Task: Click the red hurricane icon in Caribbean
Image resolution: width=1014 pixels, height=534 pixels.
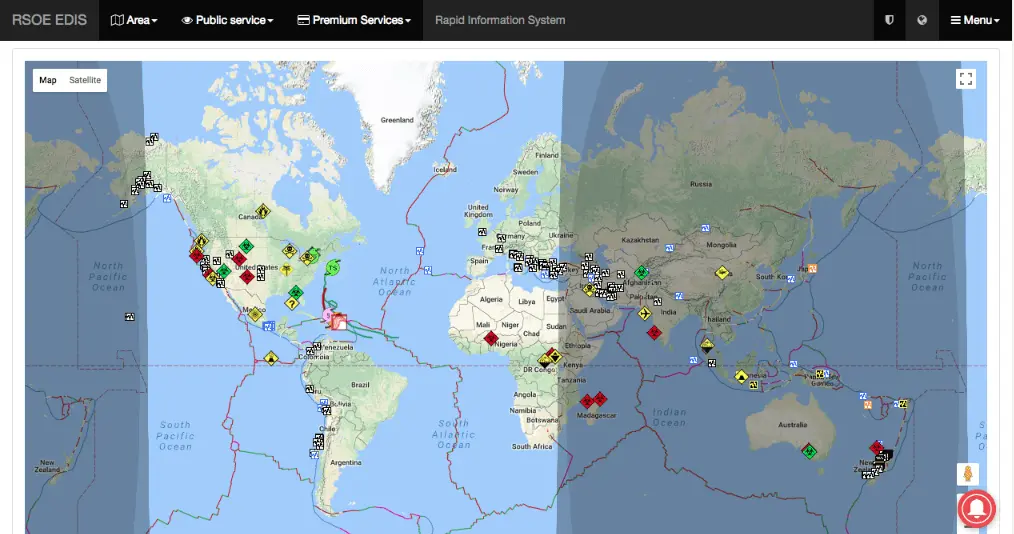Action: (339, 322)
